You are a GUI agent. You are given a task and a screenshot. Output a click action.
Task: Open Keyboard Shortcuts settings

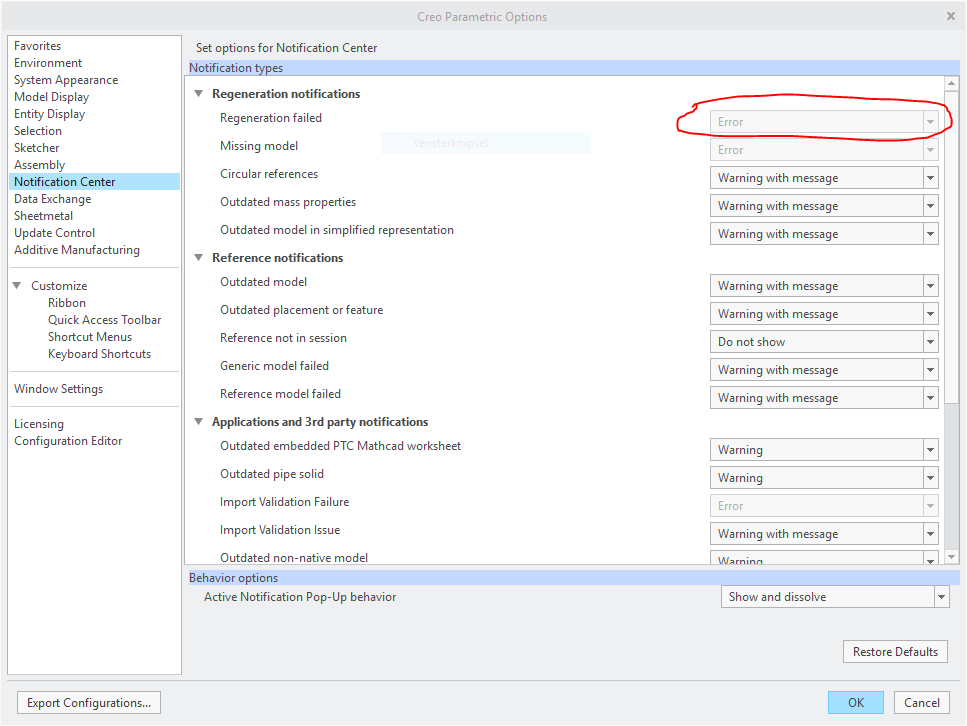pyautogui.click(x=99, y=354)
